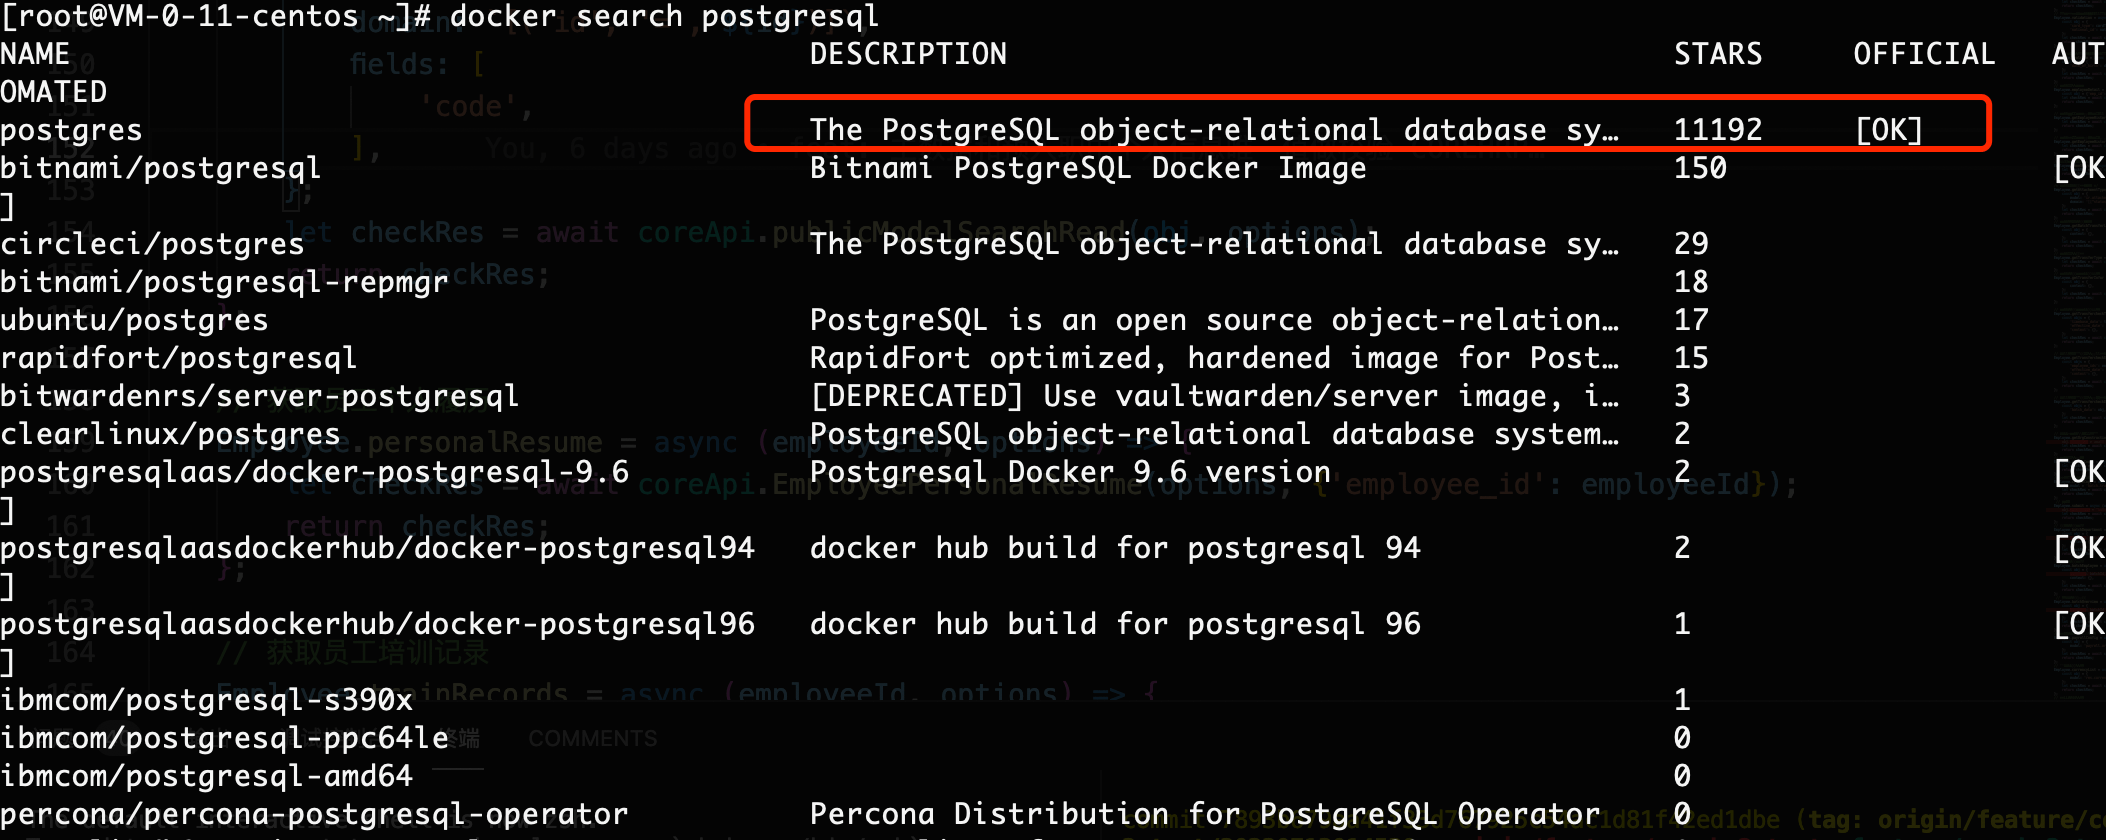Click the NAME column header
The height and width of the screenshot is (840, 2106).
35,54
